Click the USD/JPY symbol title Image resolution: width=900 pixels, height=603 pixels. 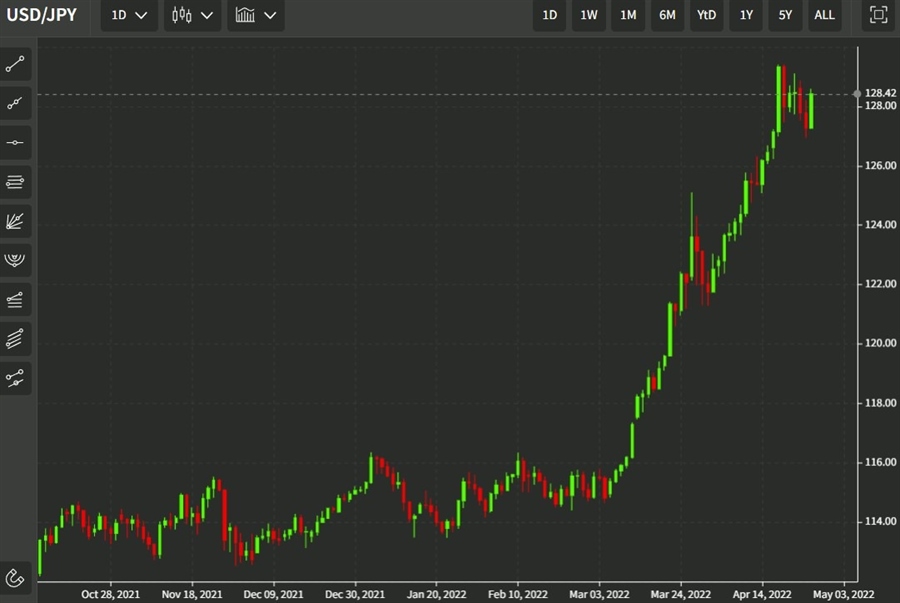(x=41, y=15)
